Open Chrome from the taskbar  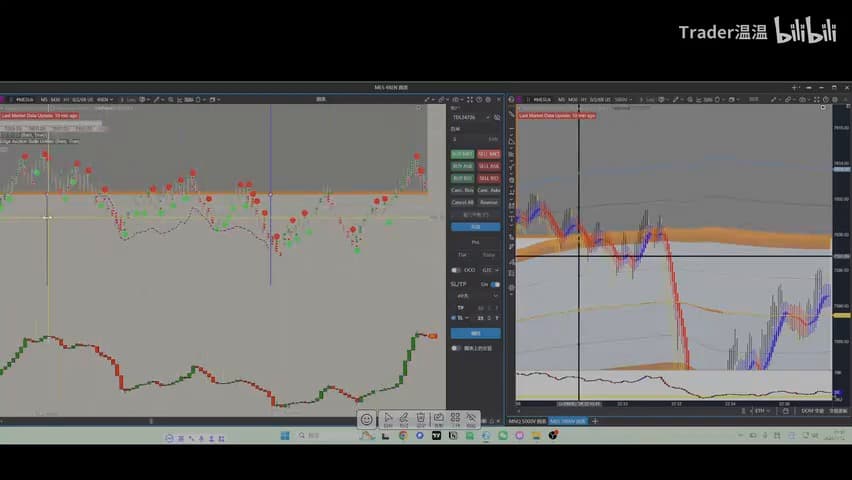pos(403,435)
